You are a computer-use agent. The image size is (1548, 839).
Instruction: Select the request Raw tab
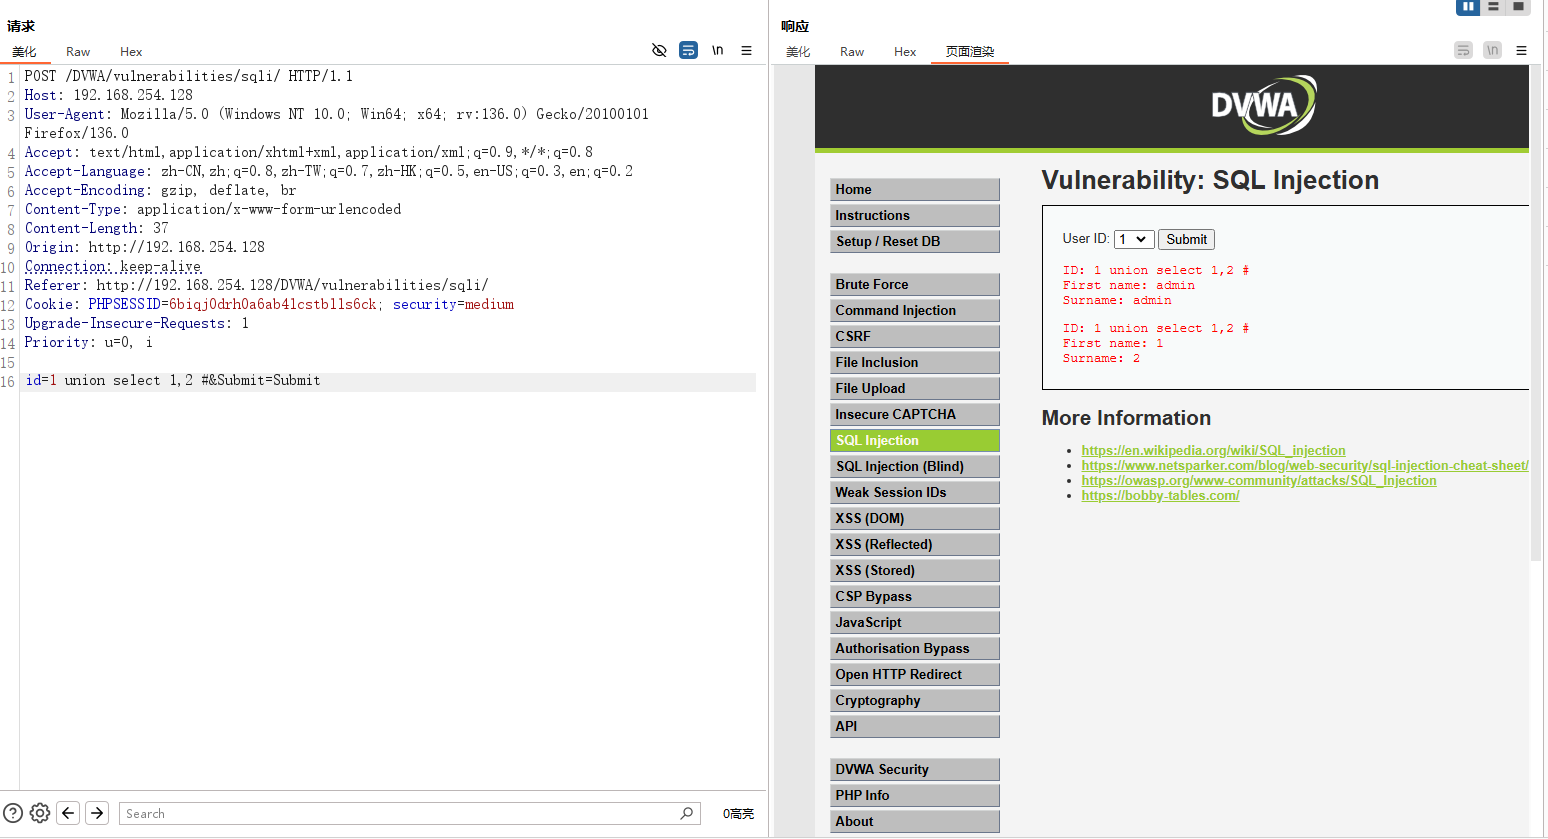[78, 52]
